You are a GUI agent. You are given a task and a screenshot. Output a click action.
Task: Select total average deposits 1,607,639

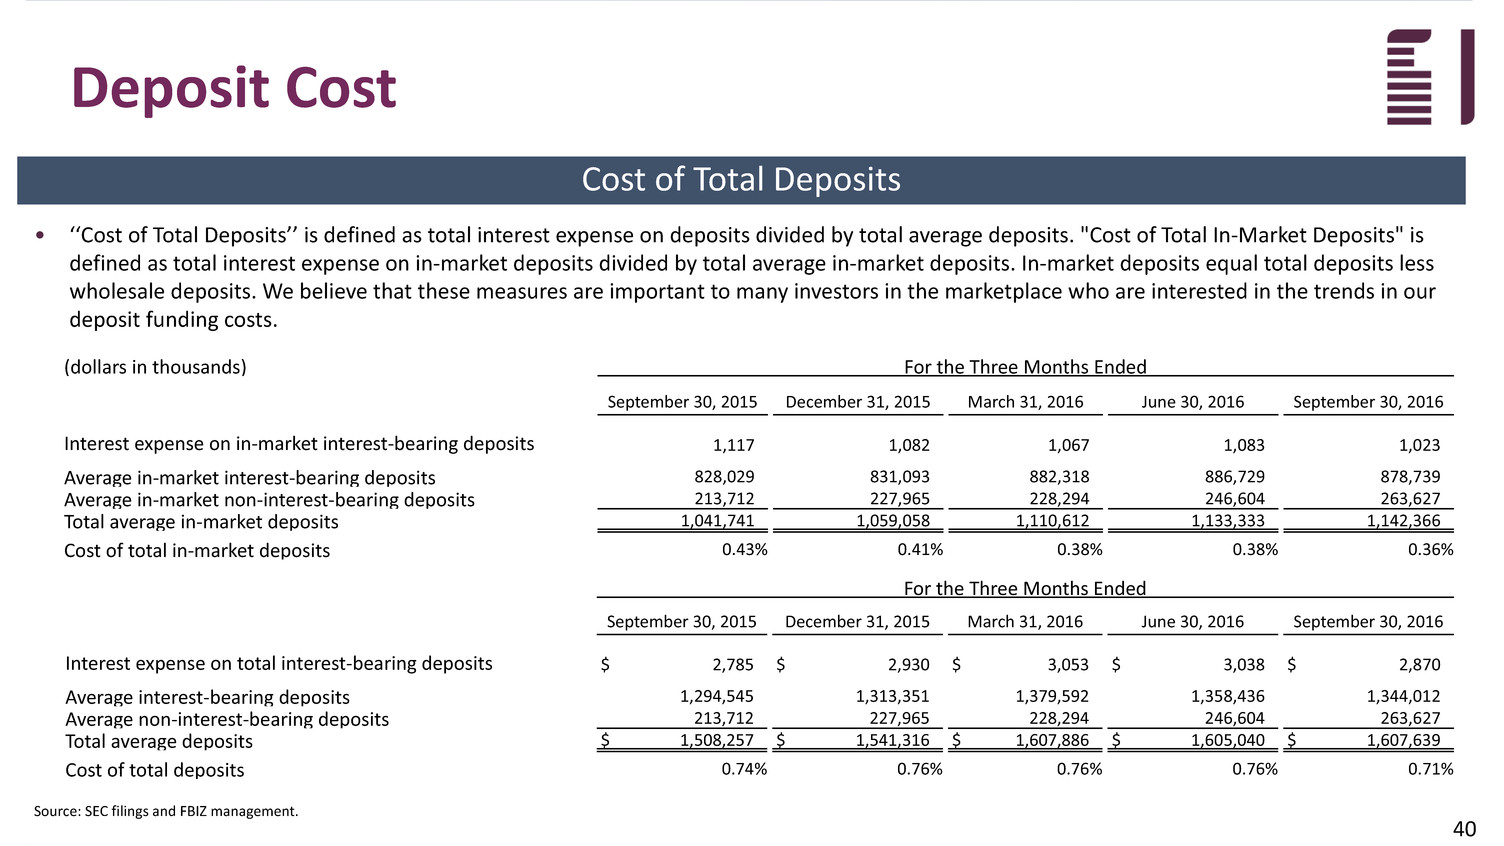(1404, 741)
